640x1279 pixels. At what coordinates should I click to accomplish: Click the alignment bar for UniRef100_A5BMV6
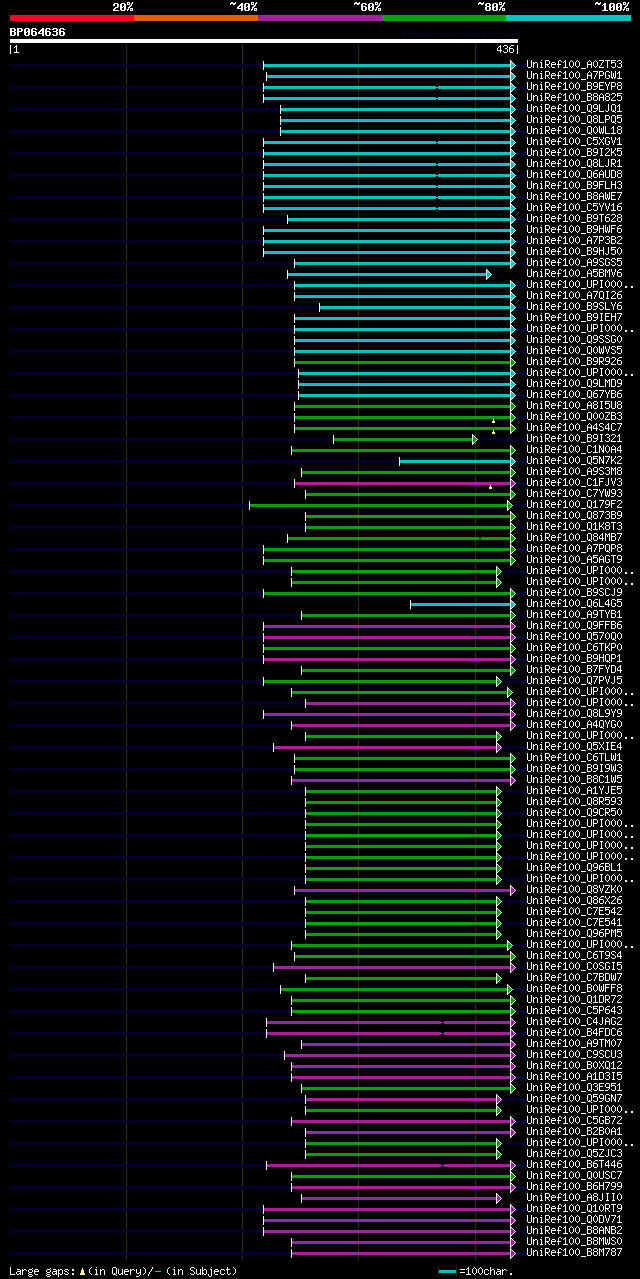pos(389,274)
